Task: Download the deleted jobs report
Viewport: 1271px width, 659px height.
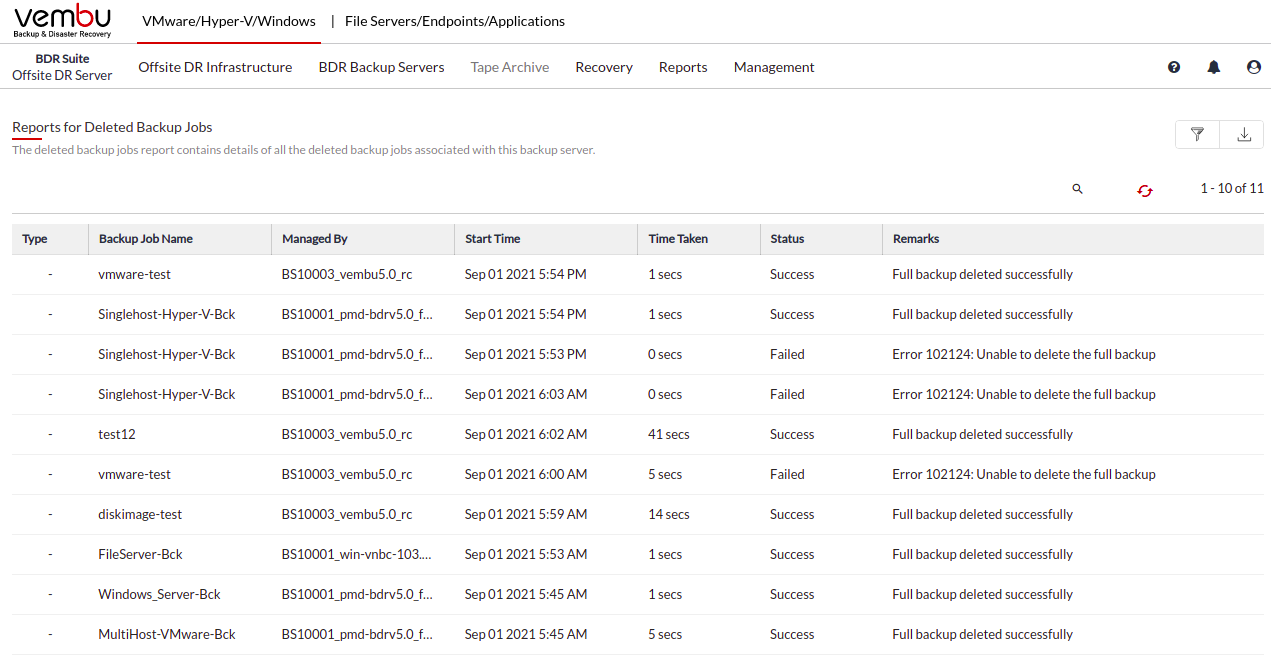Action: (1244, 134)
